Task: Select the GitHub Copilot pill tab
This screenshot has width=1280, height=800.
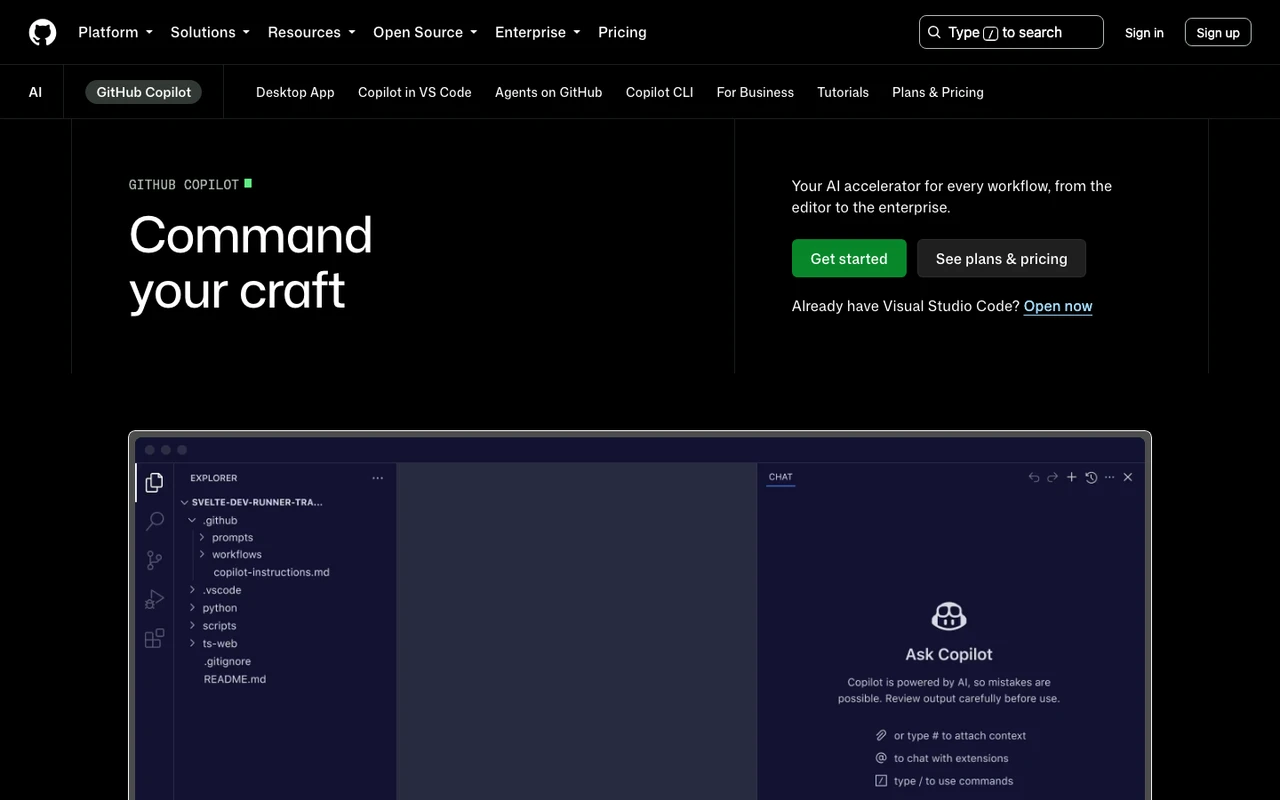Action: (x=144, y=92)
